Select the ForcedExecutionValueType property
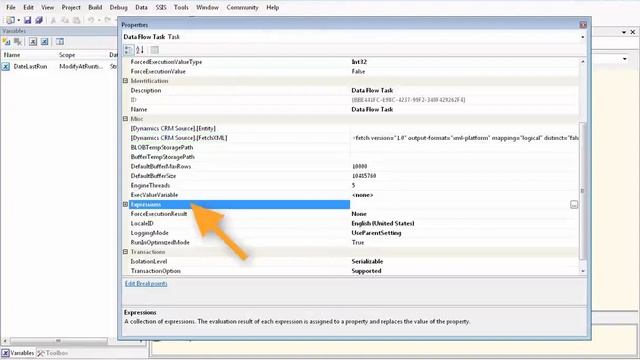Image resolution: width=640 pixels, height=360 pixels. coord(166,62)
